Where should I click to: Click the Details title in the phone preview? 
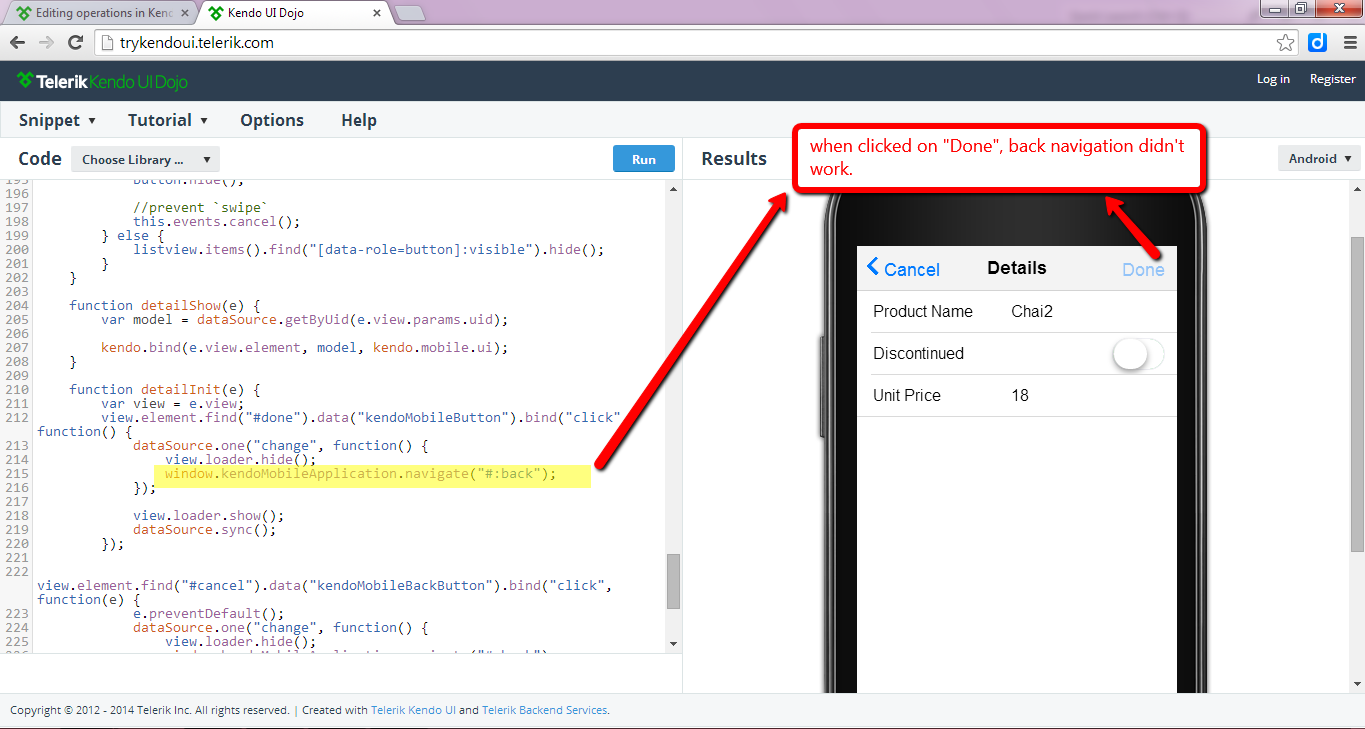tap(1017, 268)
